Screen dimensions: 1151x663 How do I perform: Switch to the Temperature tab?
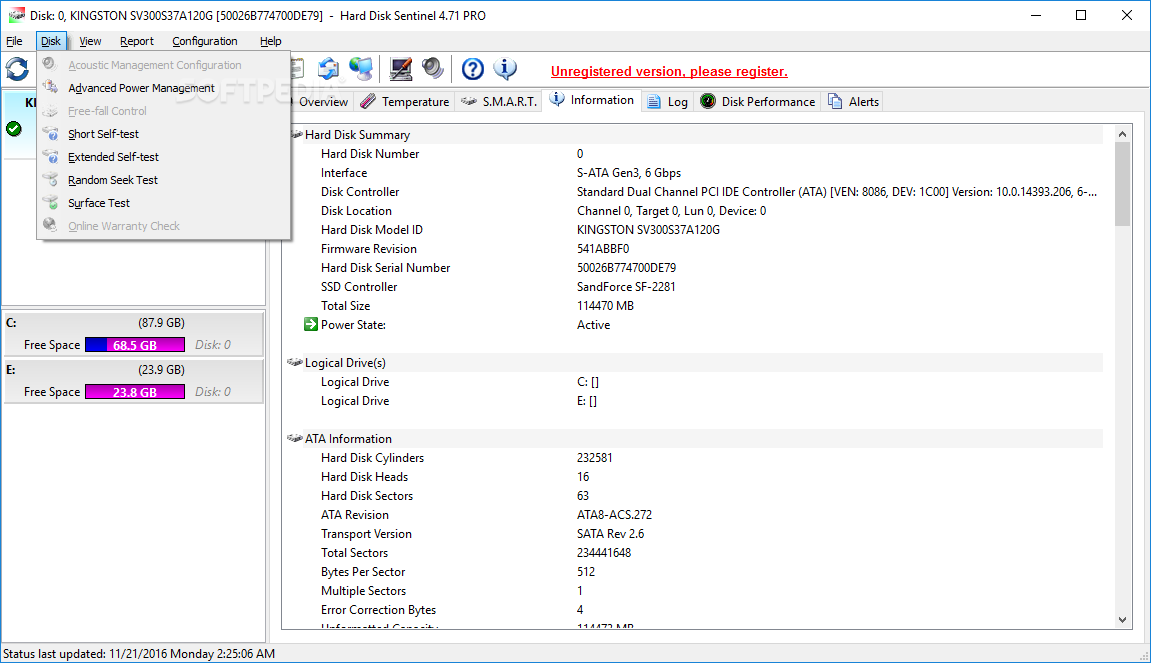pos(405,101)
